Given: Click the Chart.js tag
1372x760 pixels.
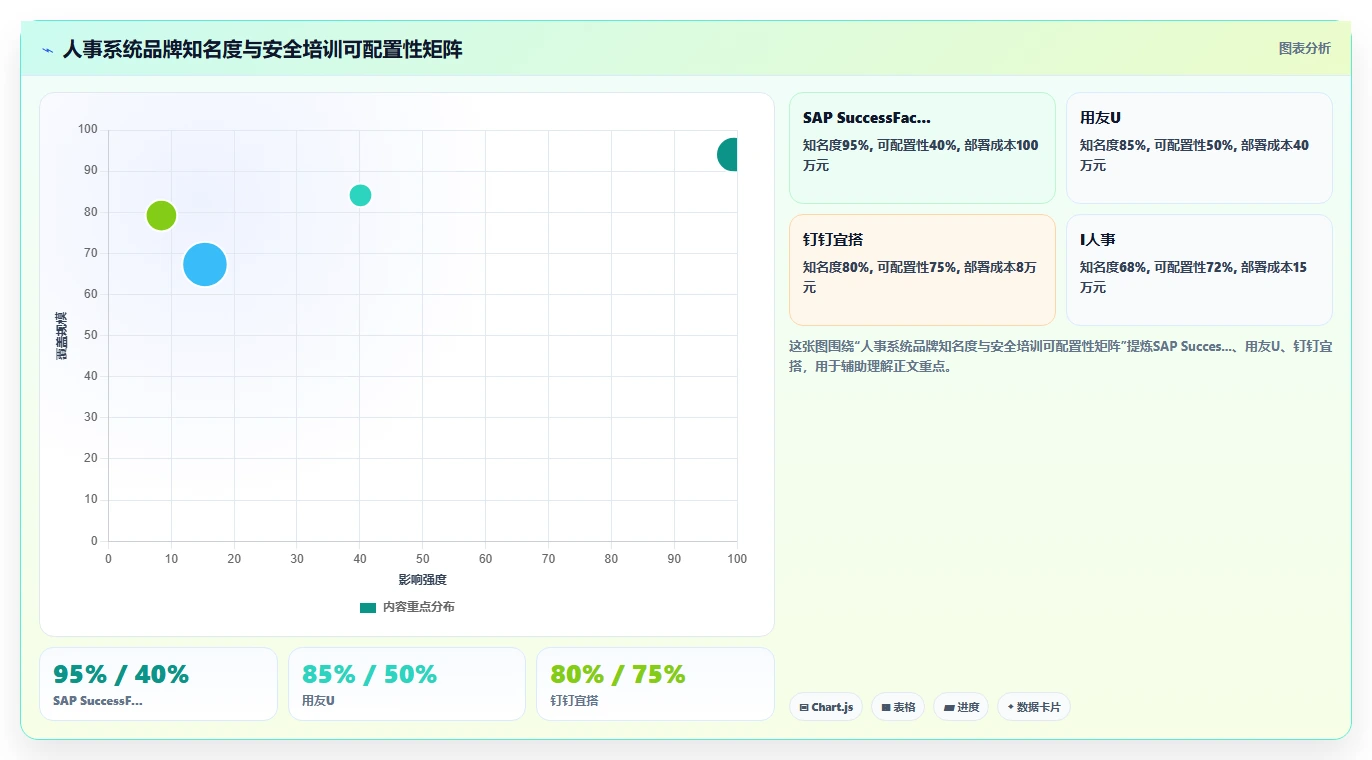Looking at the screenshot, I should click(x=826, y=707).
